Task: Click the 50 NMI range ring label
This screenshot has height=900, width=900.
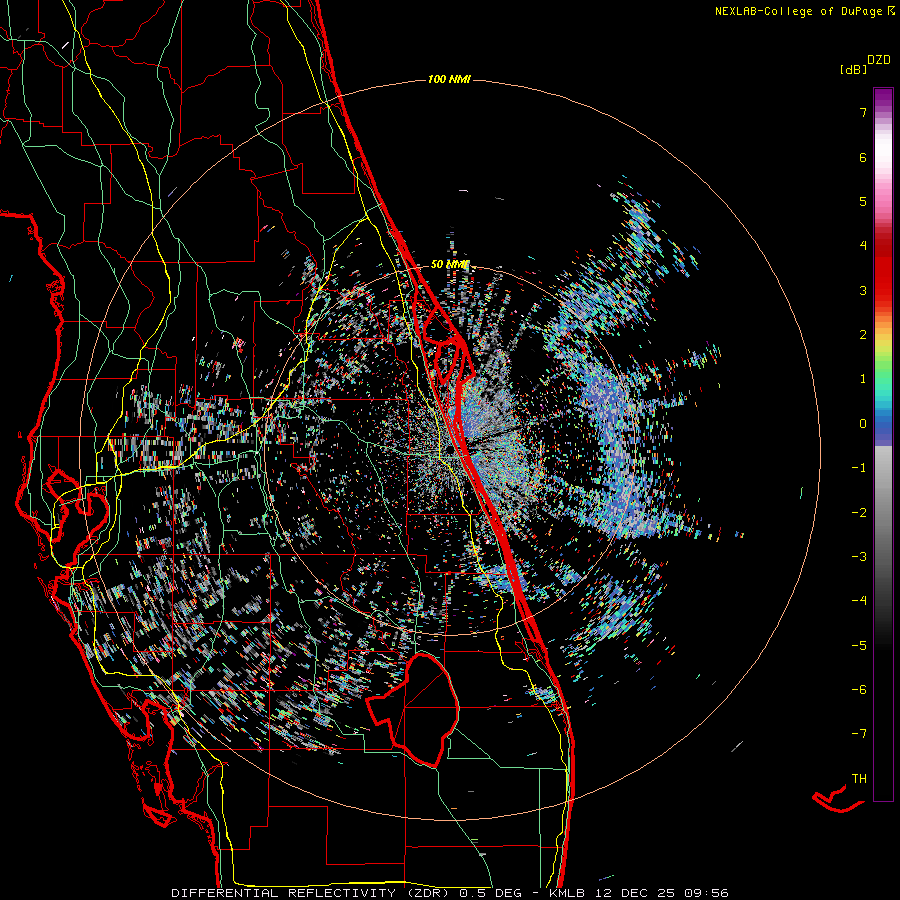Action: point(450,265)
